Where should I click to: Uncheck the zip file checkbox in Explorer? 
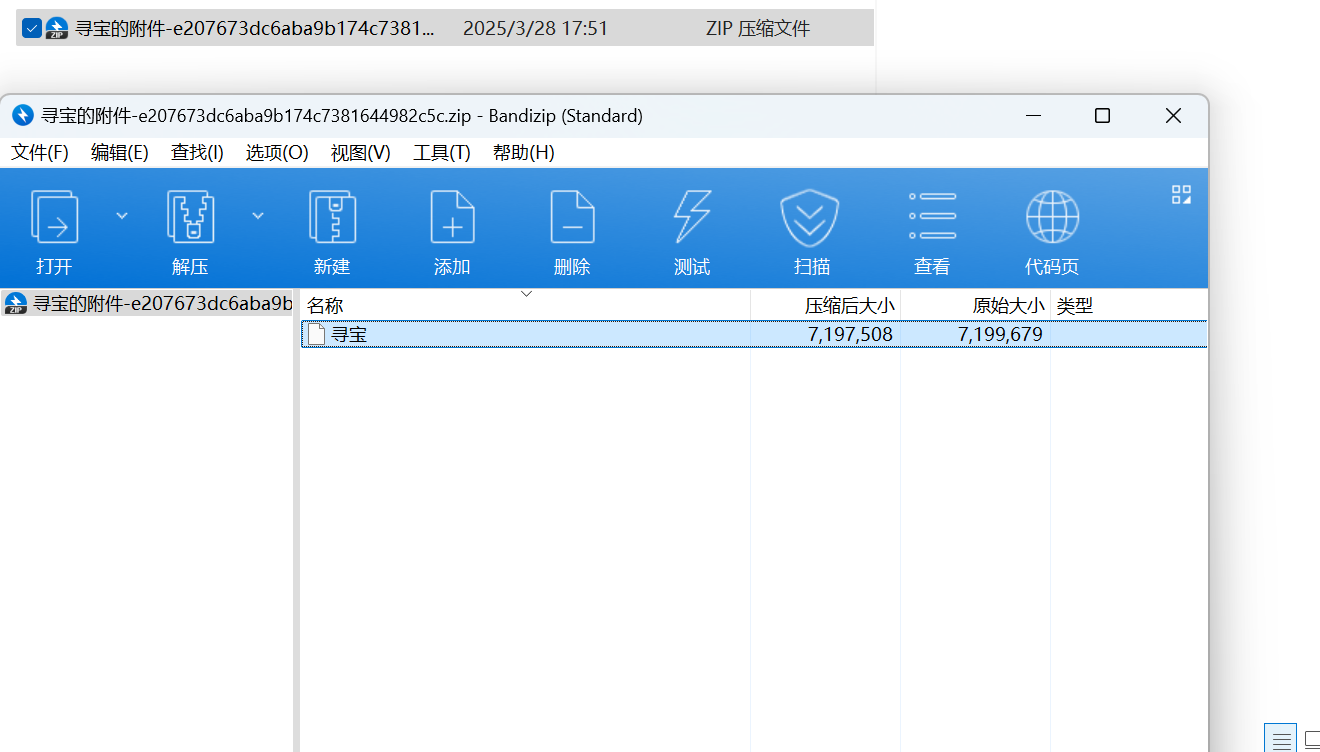(x=31, y=28)
